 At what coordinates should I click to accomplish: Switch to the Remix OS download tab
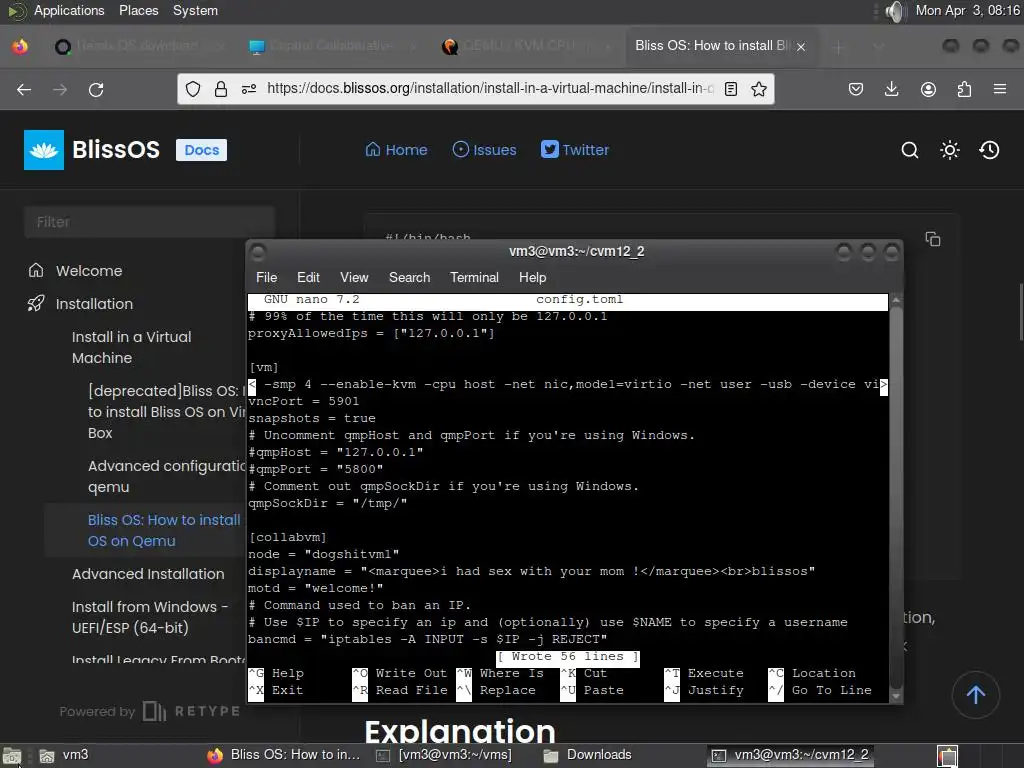click(x=138, y=46)
